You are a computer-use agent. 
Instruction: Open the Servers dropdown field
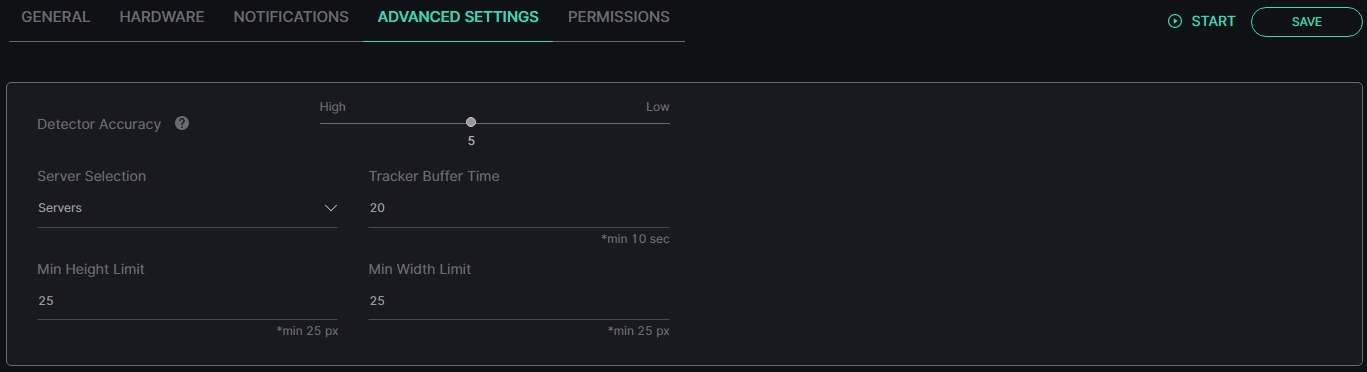187,208
